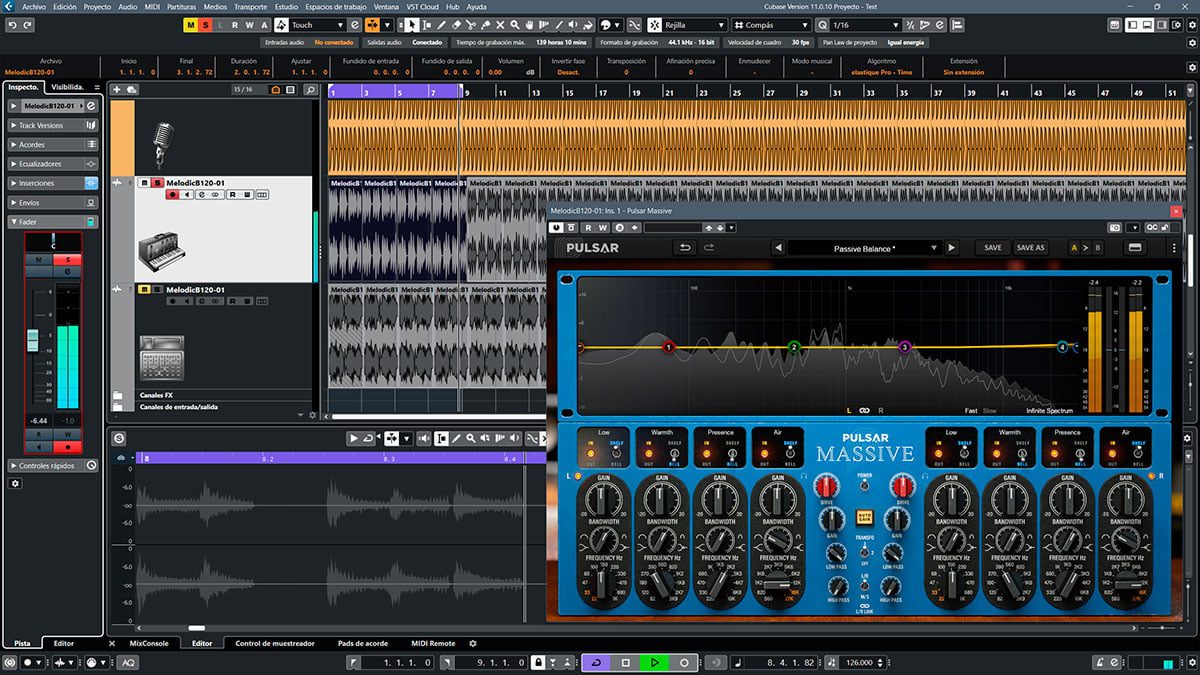Switch Pulsar comparison to state B
The width and height of the screenshot is (1200, 675).
pos(1098,247)
